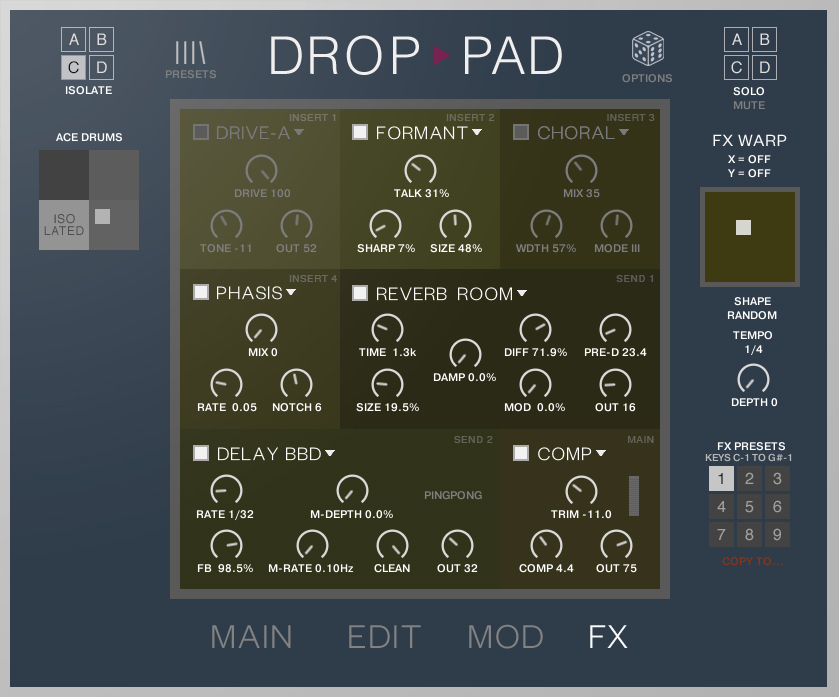839x697 pixels.
Task: Click the Delay CLEAN knob
Action: [x=392, y=546]
